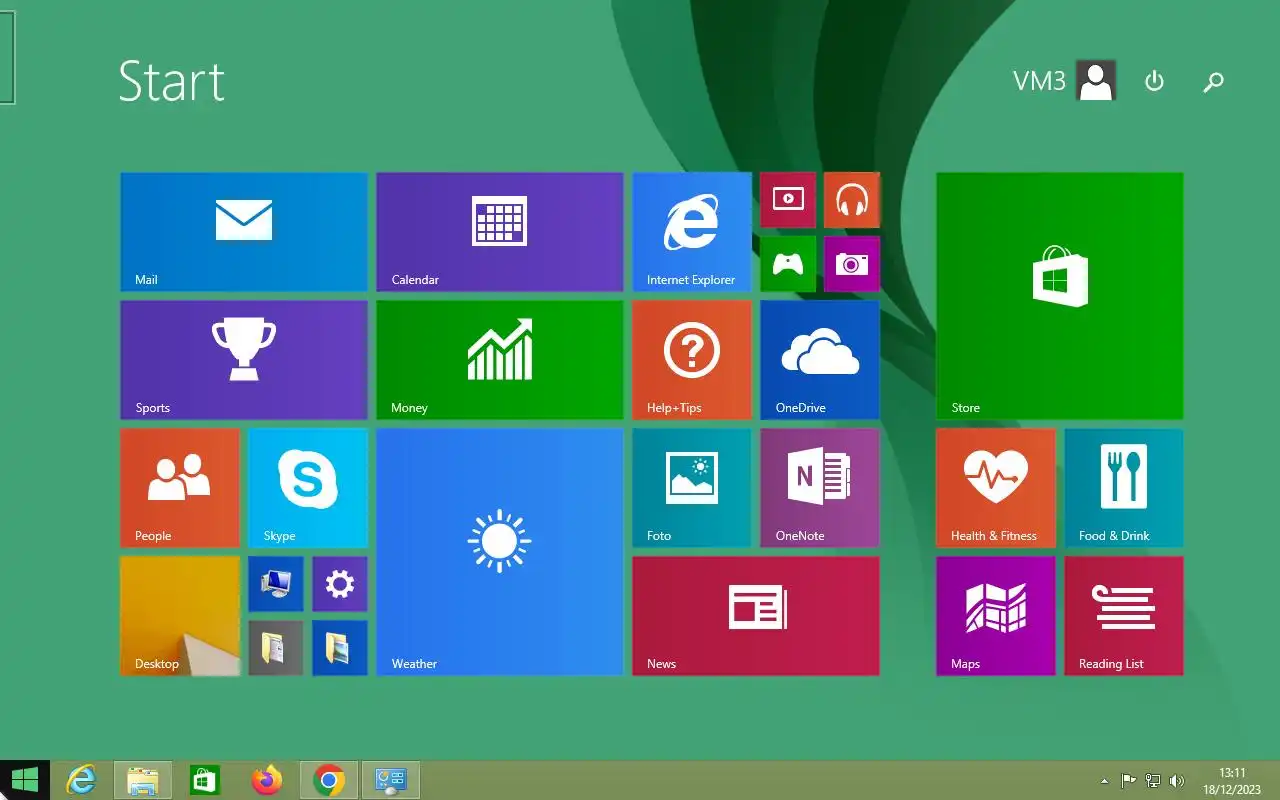Open the Control Panel taskbar icon

pos(390,780)
